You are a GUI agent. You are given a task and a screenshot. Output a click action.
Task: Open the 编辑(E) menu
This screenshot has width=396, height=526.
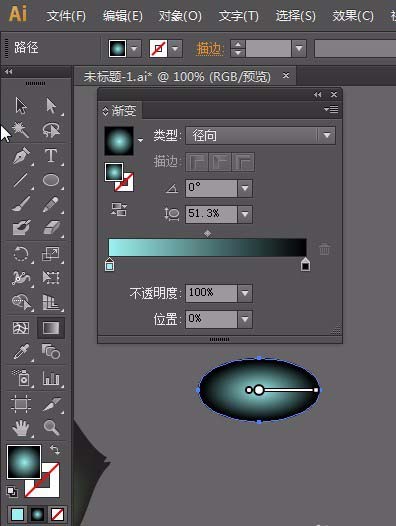tap(122, 16)
